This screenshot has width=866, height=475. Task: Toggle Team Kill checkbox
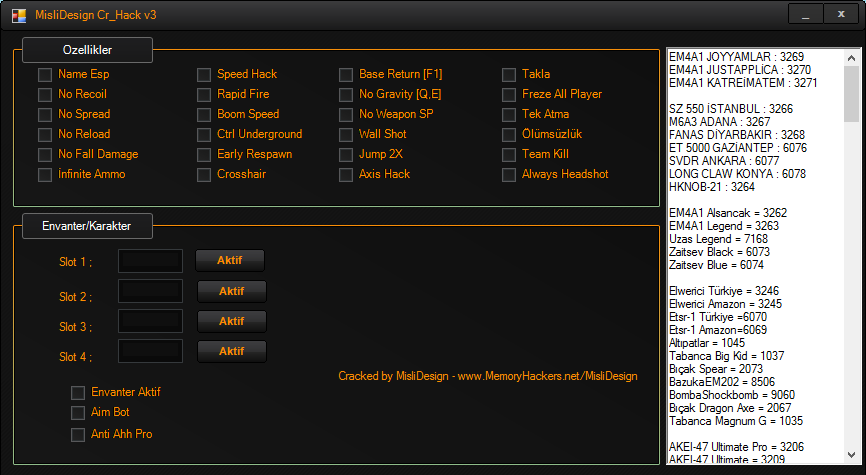pos(509,155)
